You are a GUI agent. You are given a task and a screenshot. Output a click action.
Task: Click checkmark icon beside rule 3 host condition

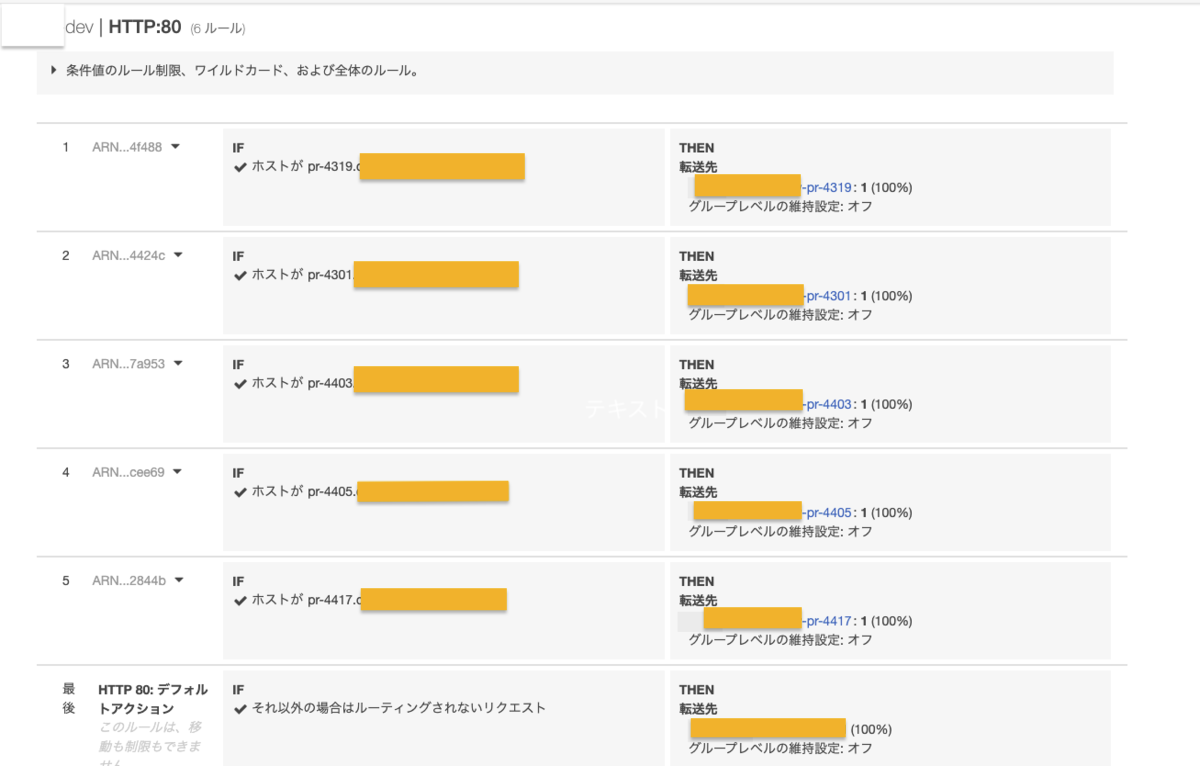[x=238, y=385]
